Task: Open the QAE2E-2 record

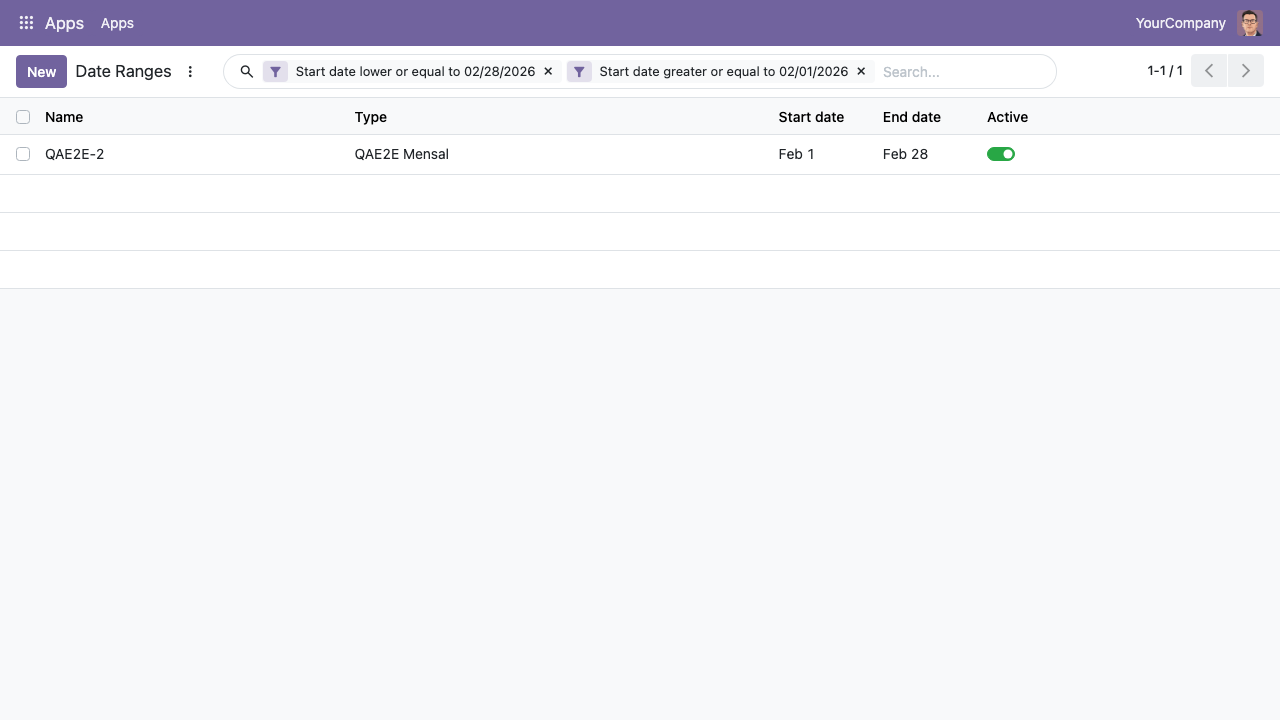Action: [75, 154]
